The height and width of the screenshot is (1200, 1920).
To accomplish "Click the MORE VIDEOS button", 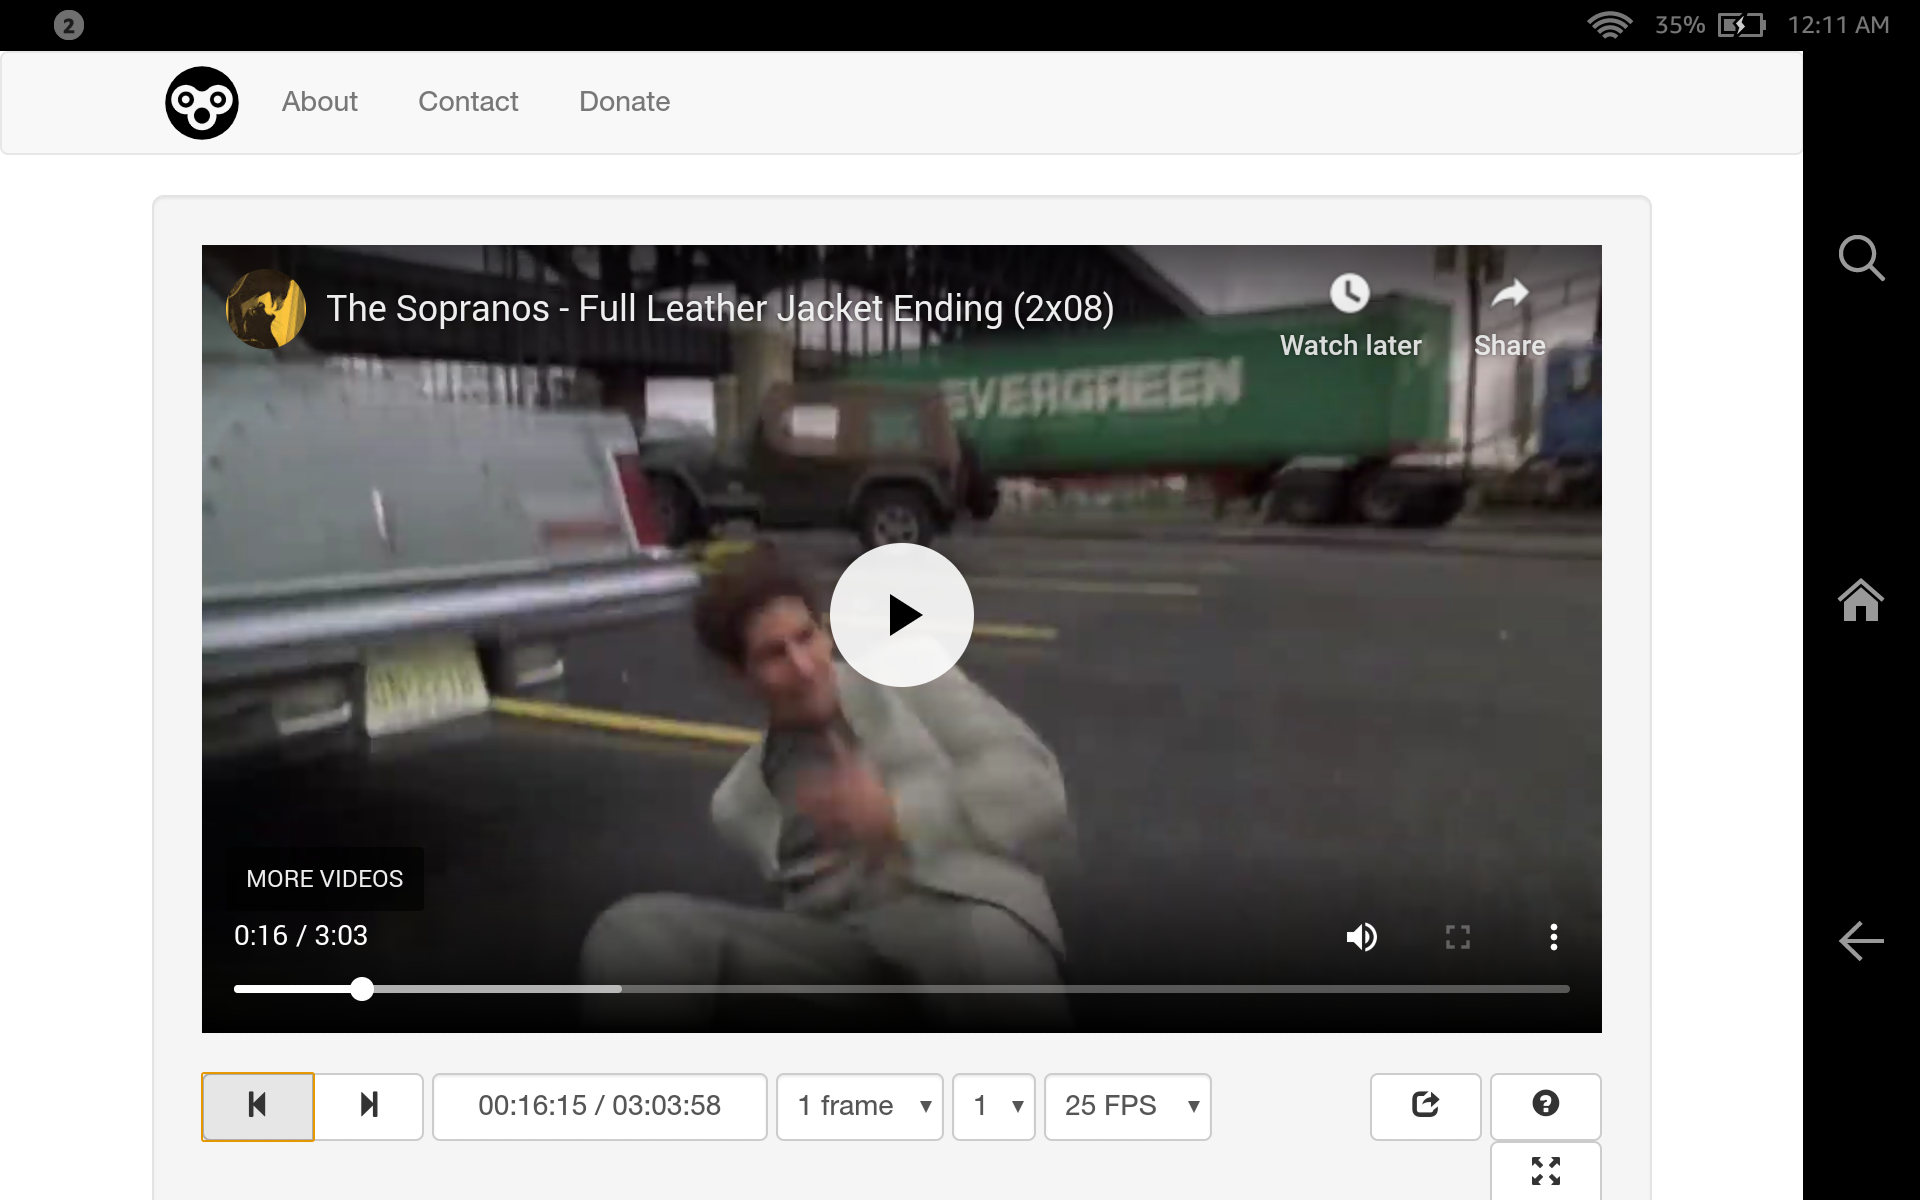I will [324, 879].
